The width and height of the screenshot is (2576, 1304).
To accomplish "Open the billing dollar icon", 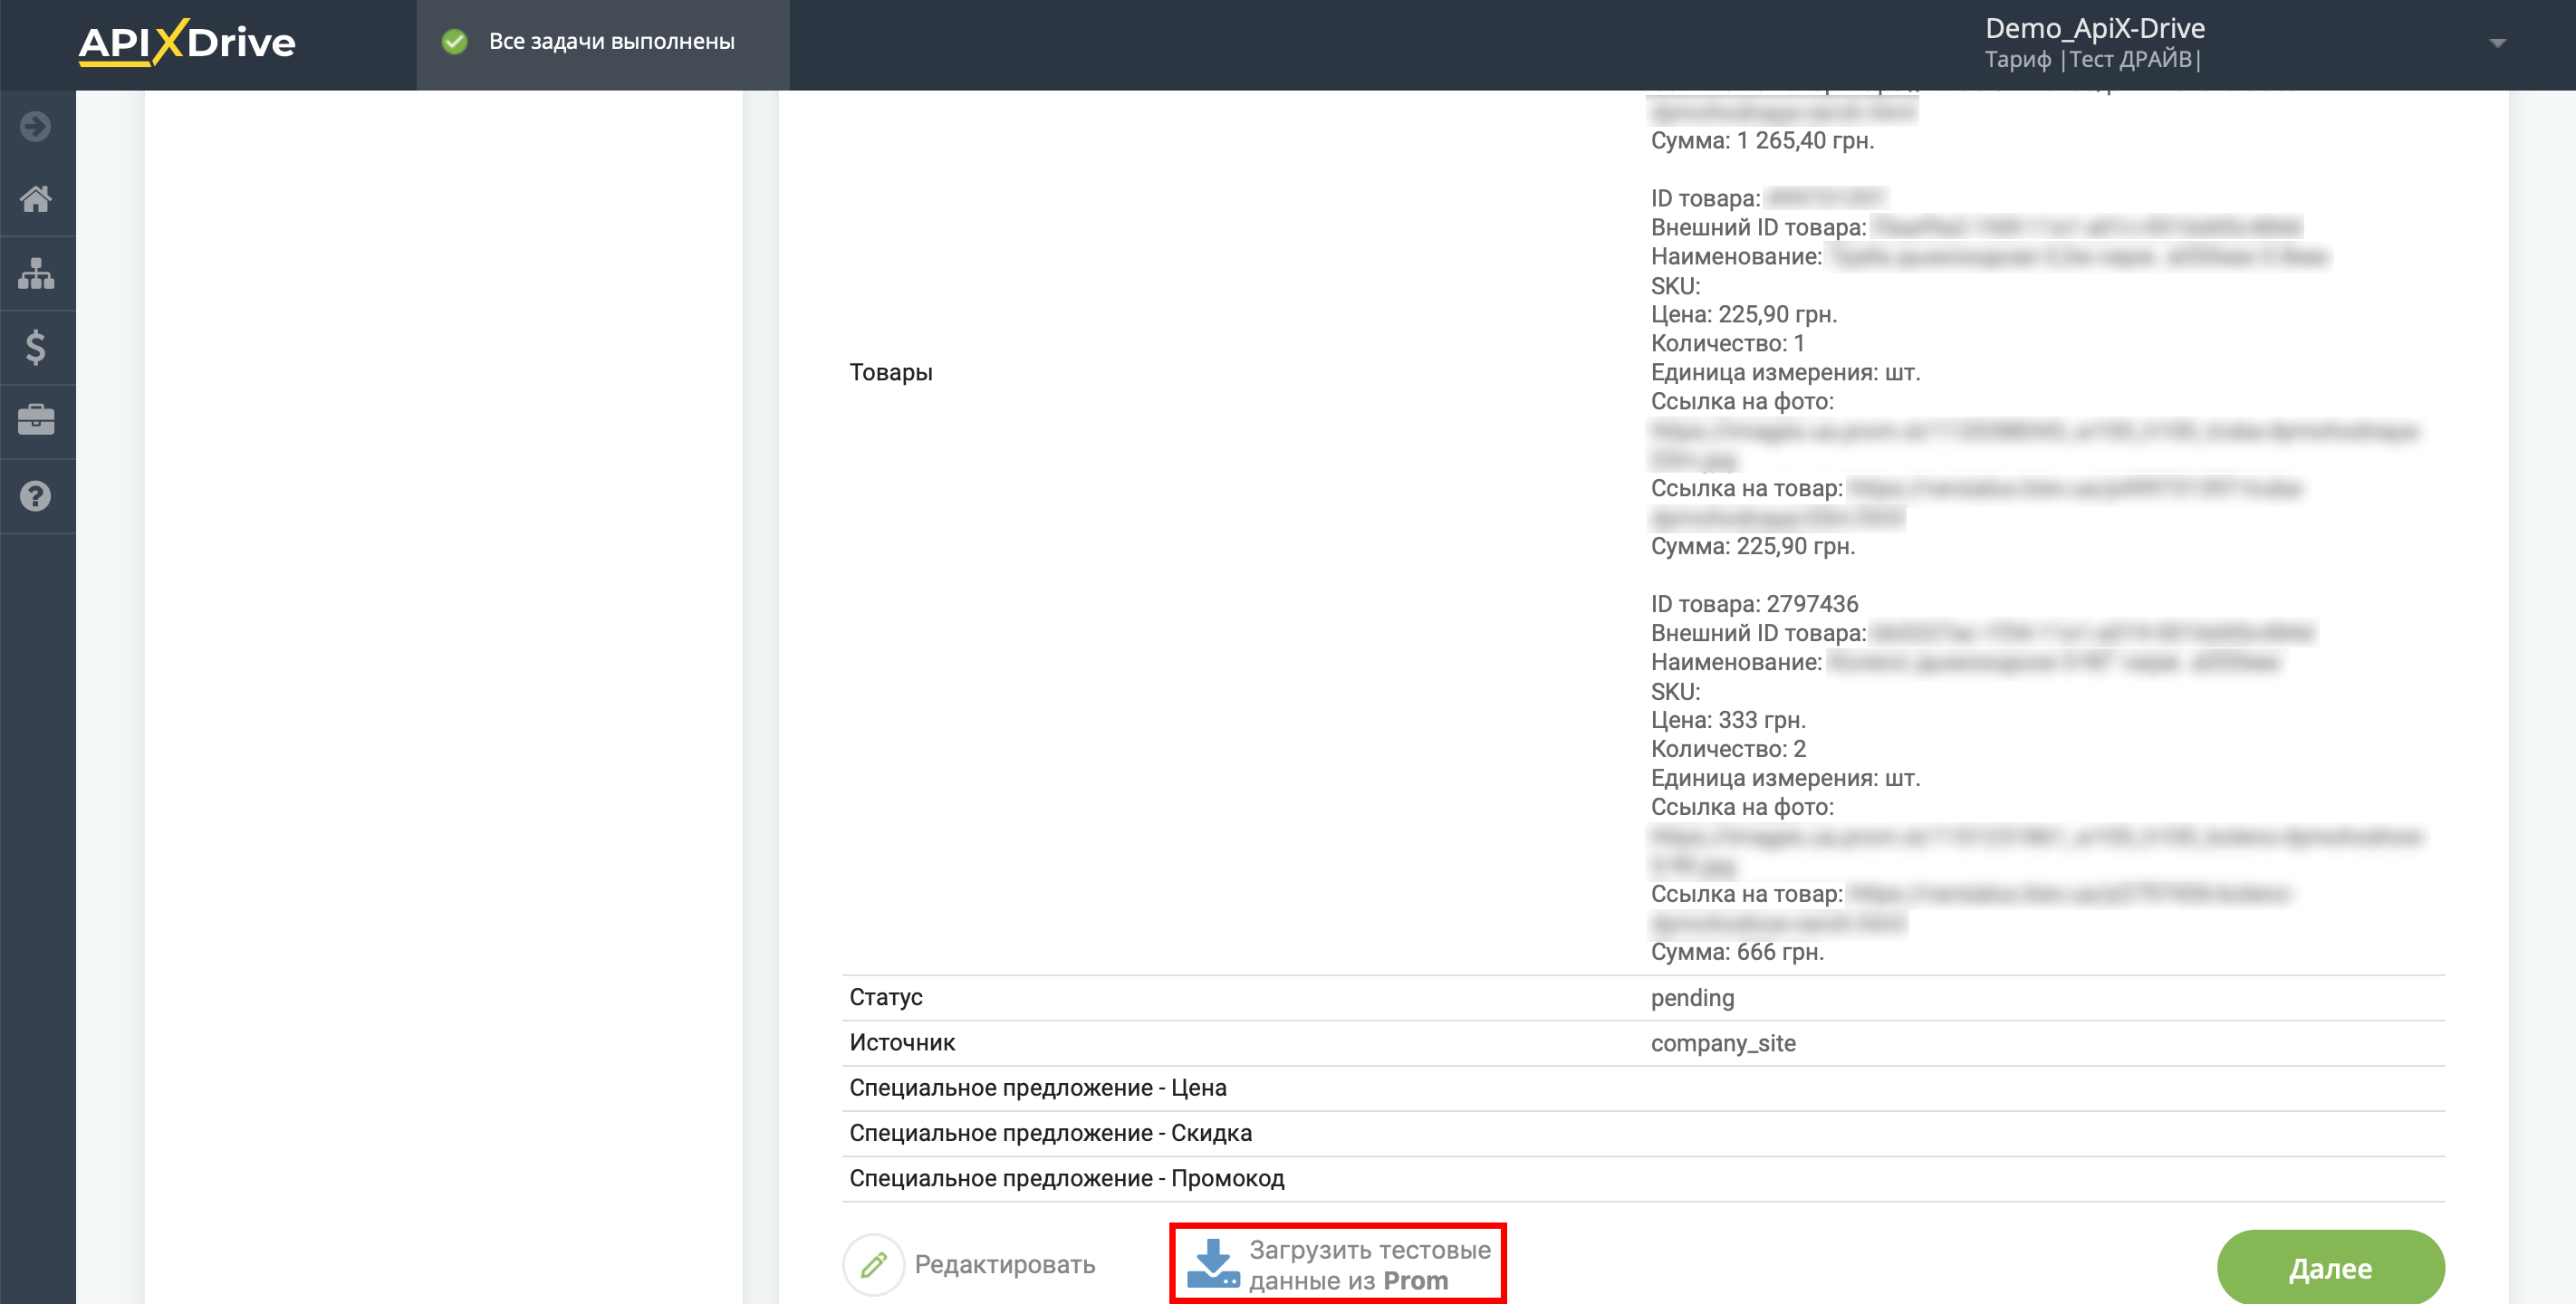I will tap(36, 347).
